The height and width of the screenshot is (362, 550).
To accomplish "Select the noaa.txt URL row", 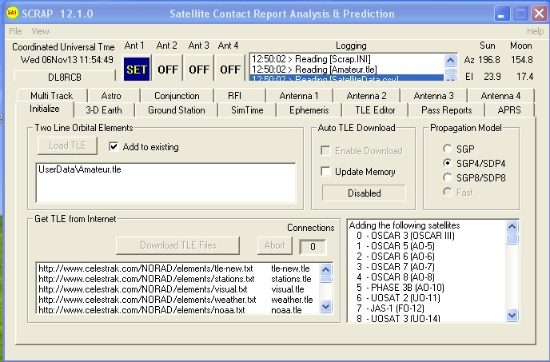I will tap(178, 309).
